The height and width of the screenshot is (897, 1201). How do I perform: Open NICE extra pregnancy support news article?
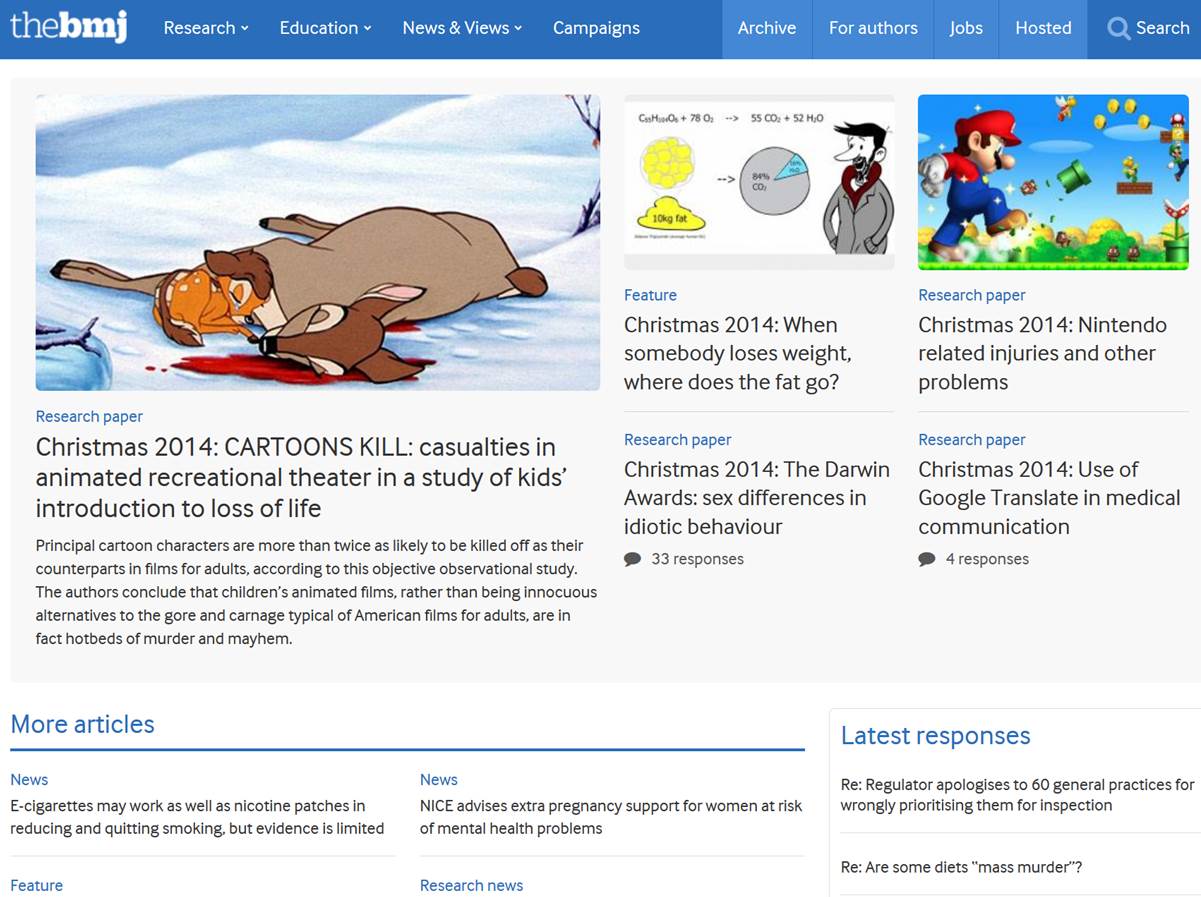point(610,817)
